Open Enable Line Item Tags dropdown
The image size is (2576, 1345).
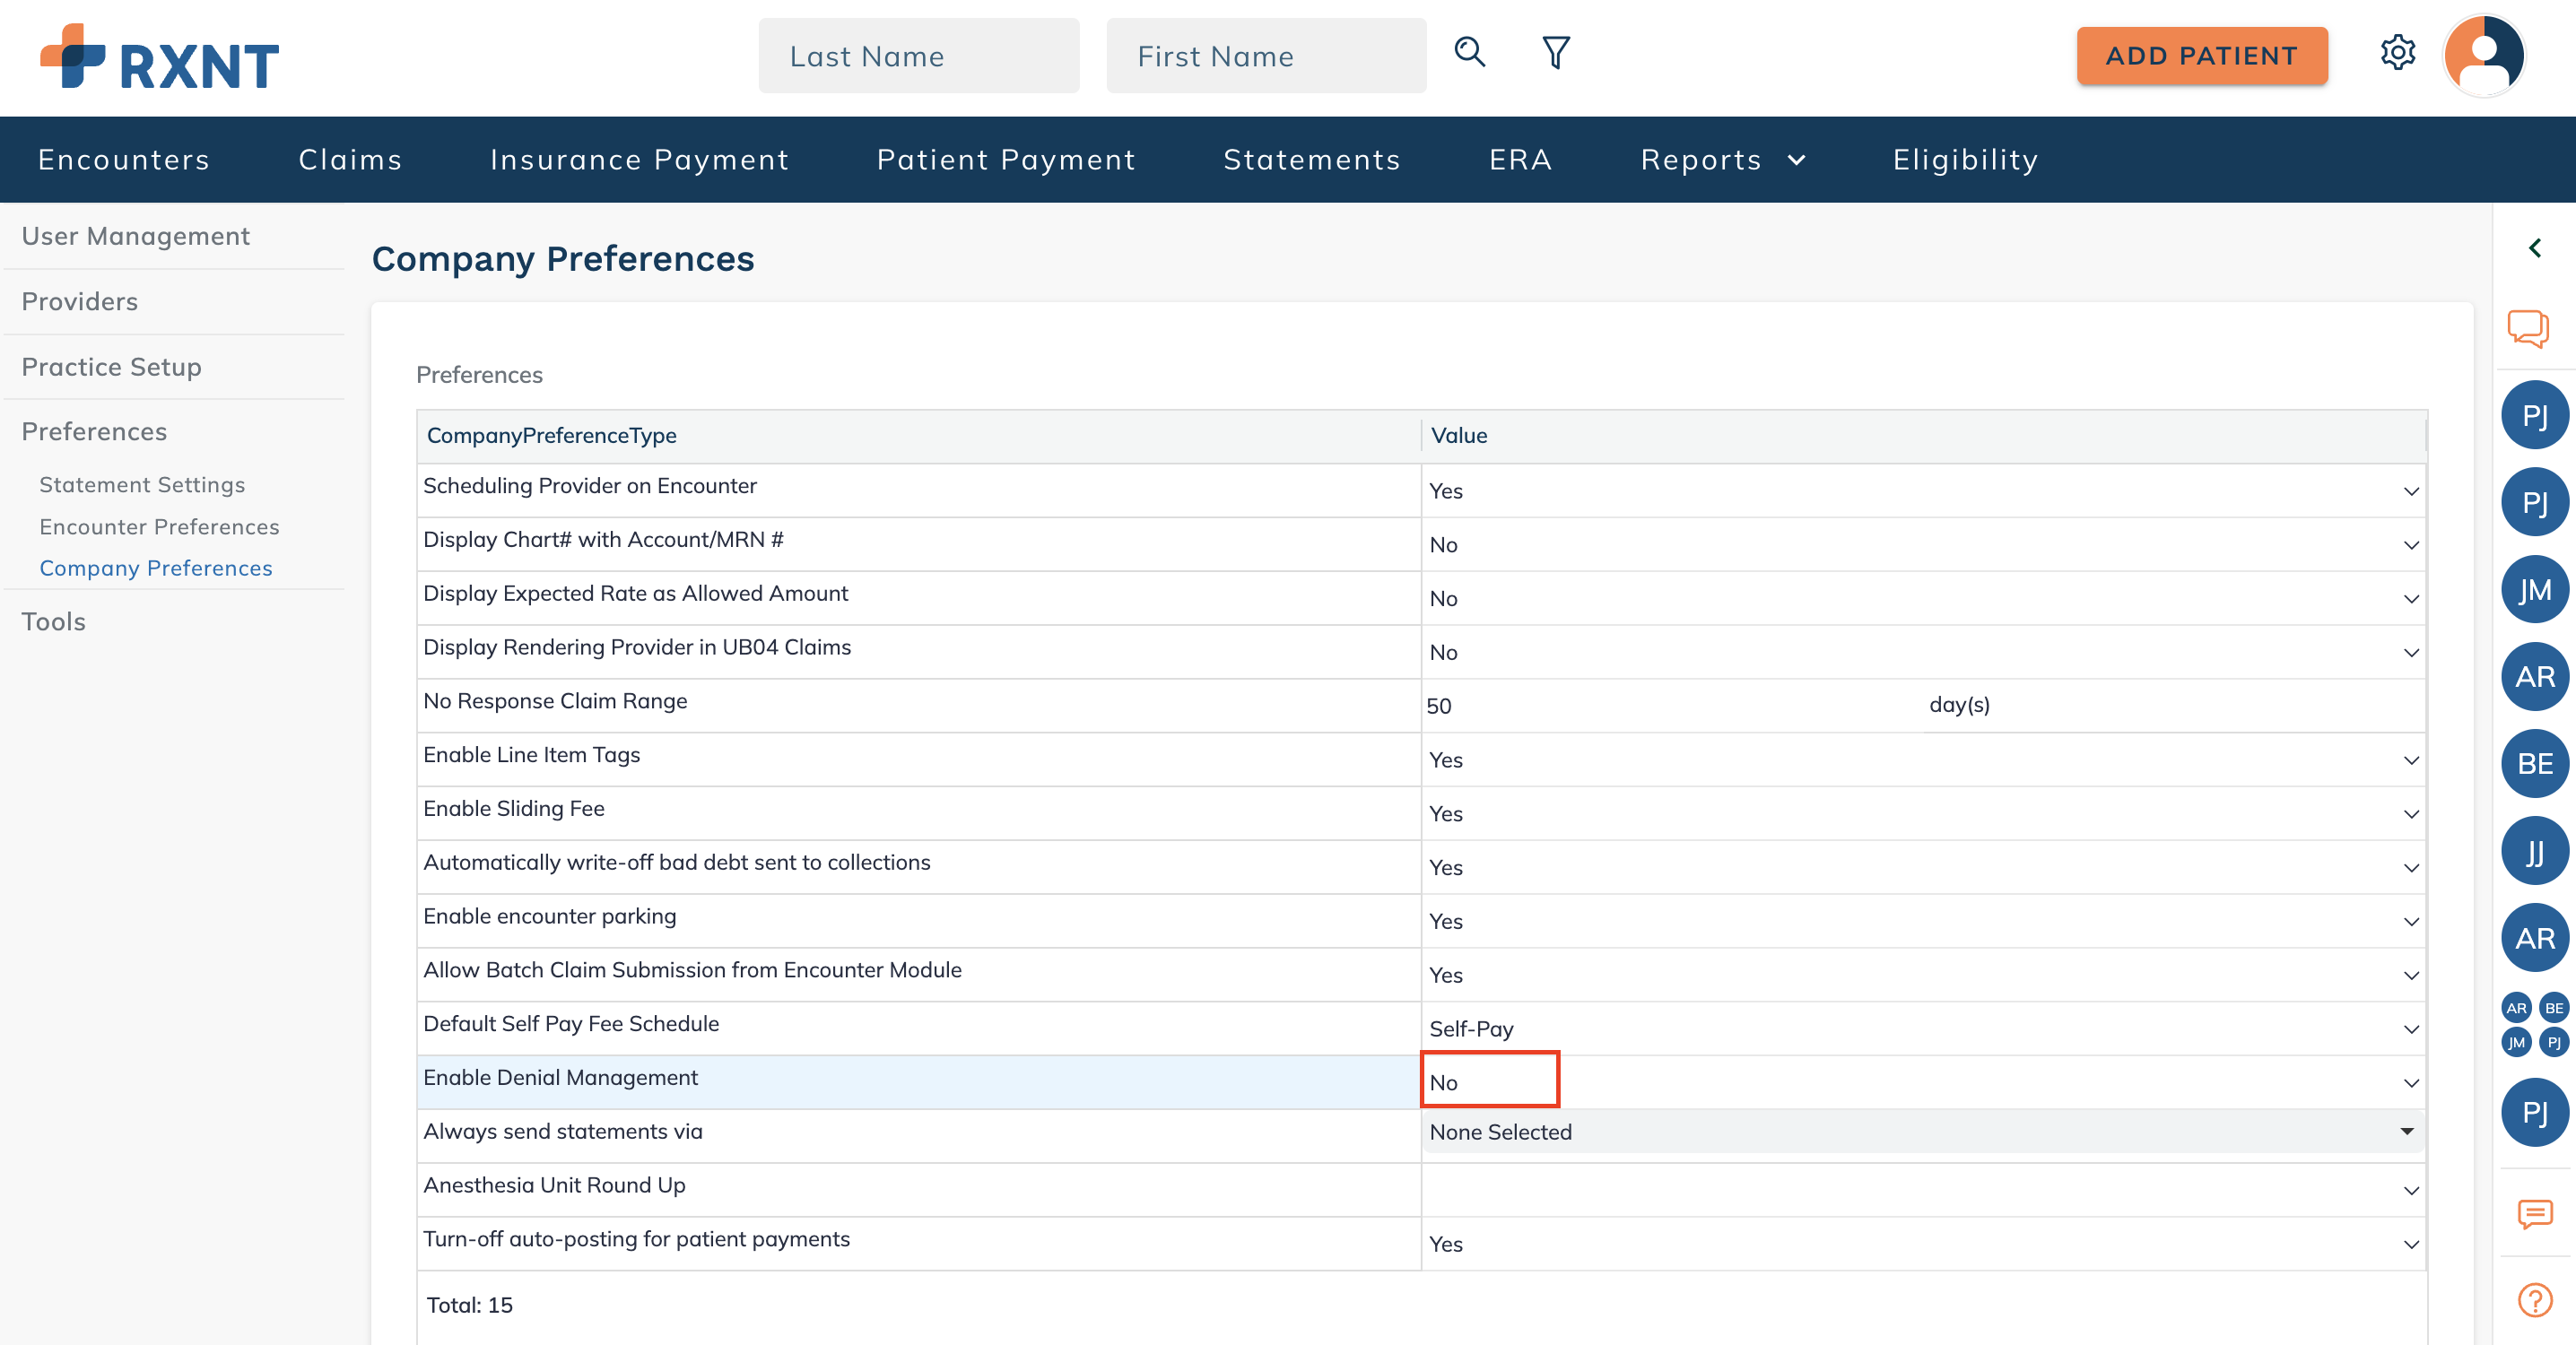pyautogui.click(x=1923, y=760)
